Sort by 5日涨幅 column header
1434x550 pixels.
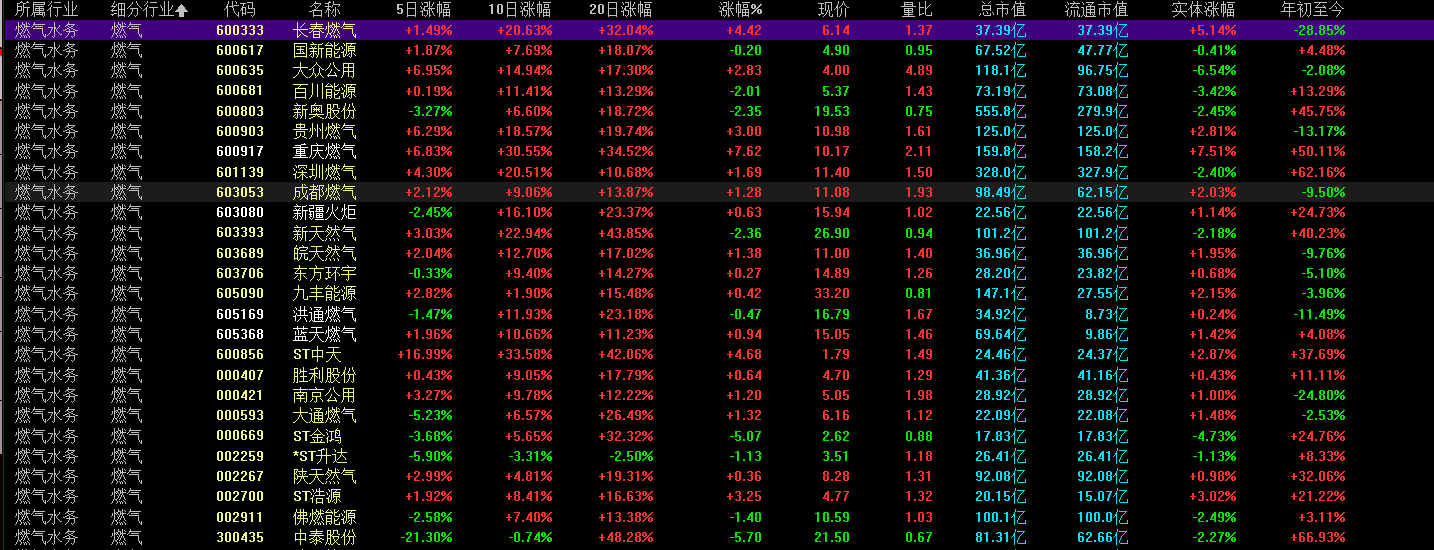[x=424, y=10]
